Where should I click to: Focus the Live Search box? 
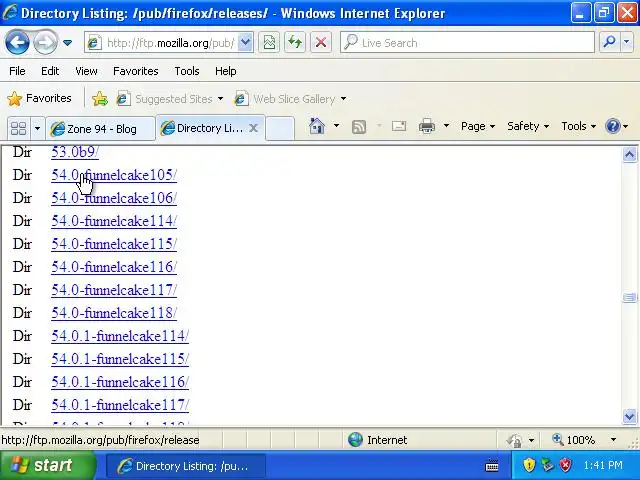(467, 42)
